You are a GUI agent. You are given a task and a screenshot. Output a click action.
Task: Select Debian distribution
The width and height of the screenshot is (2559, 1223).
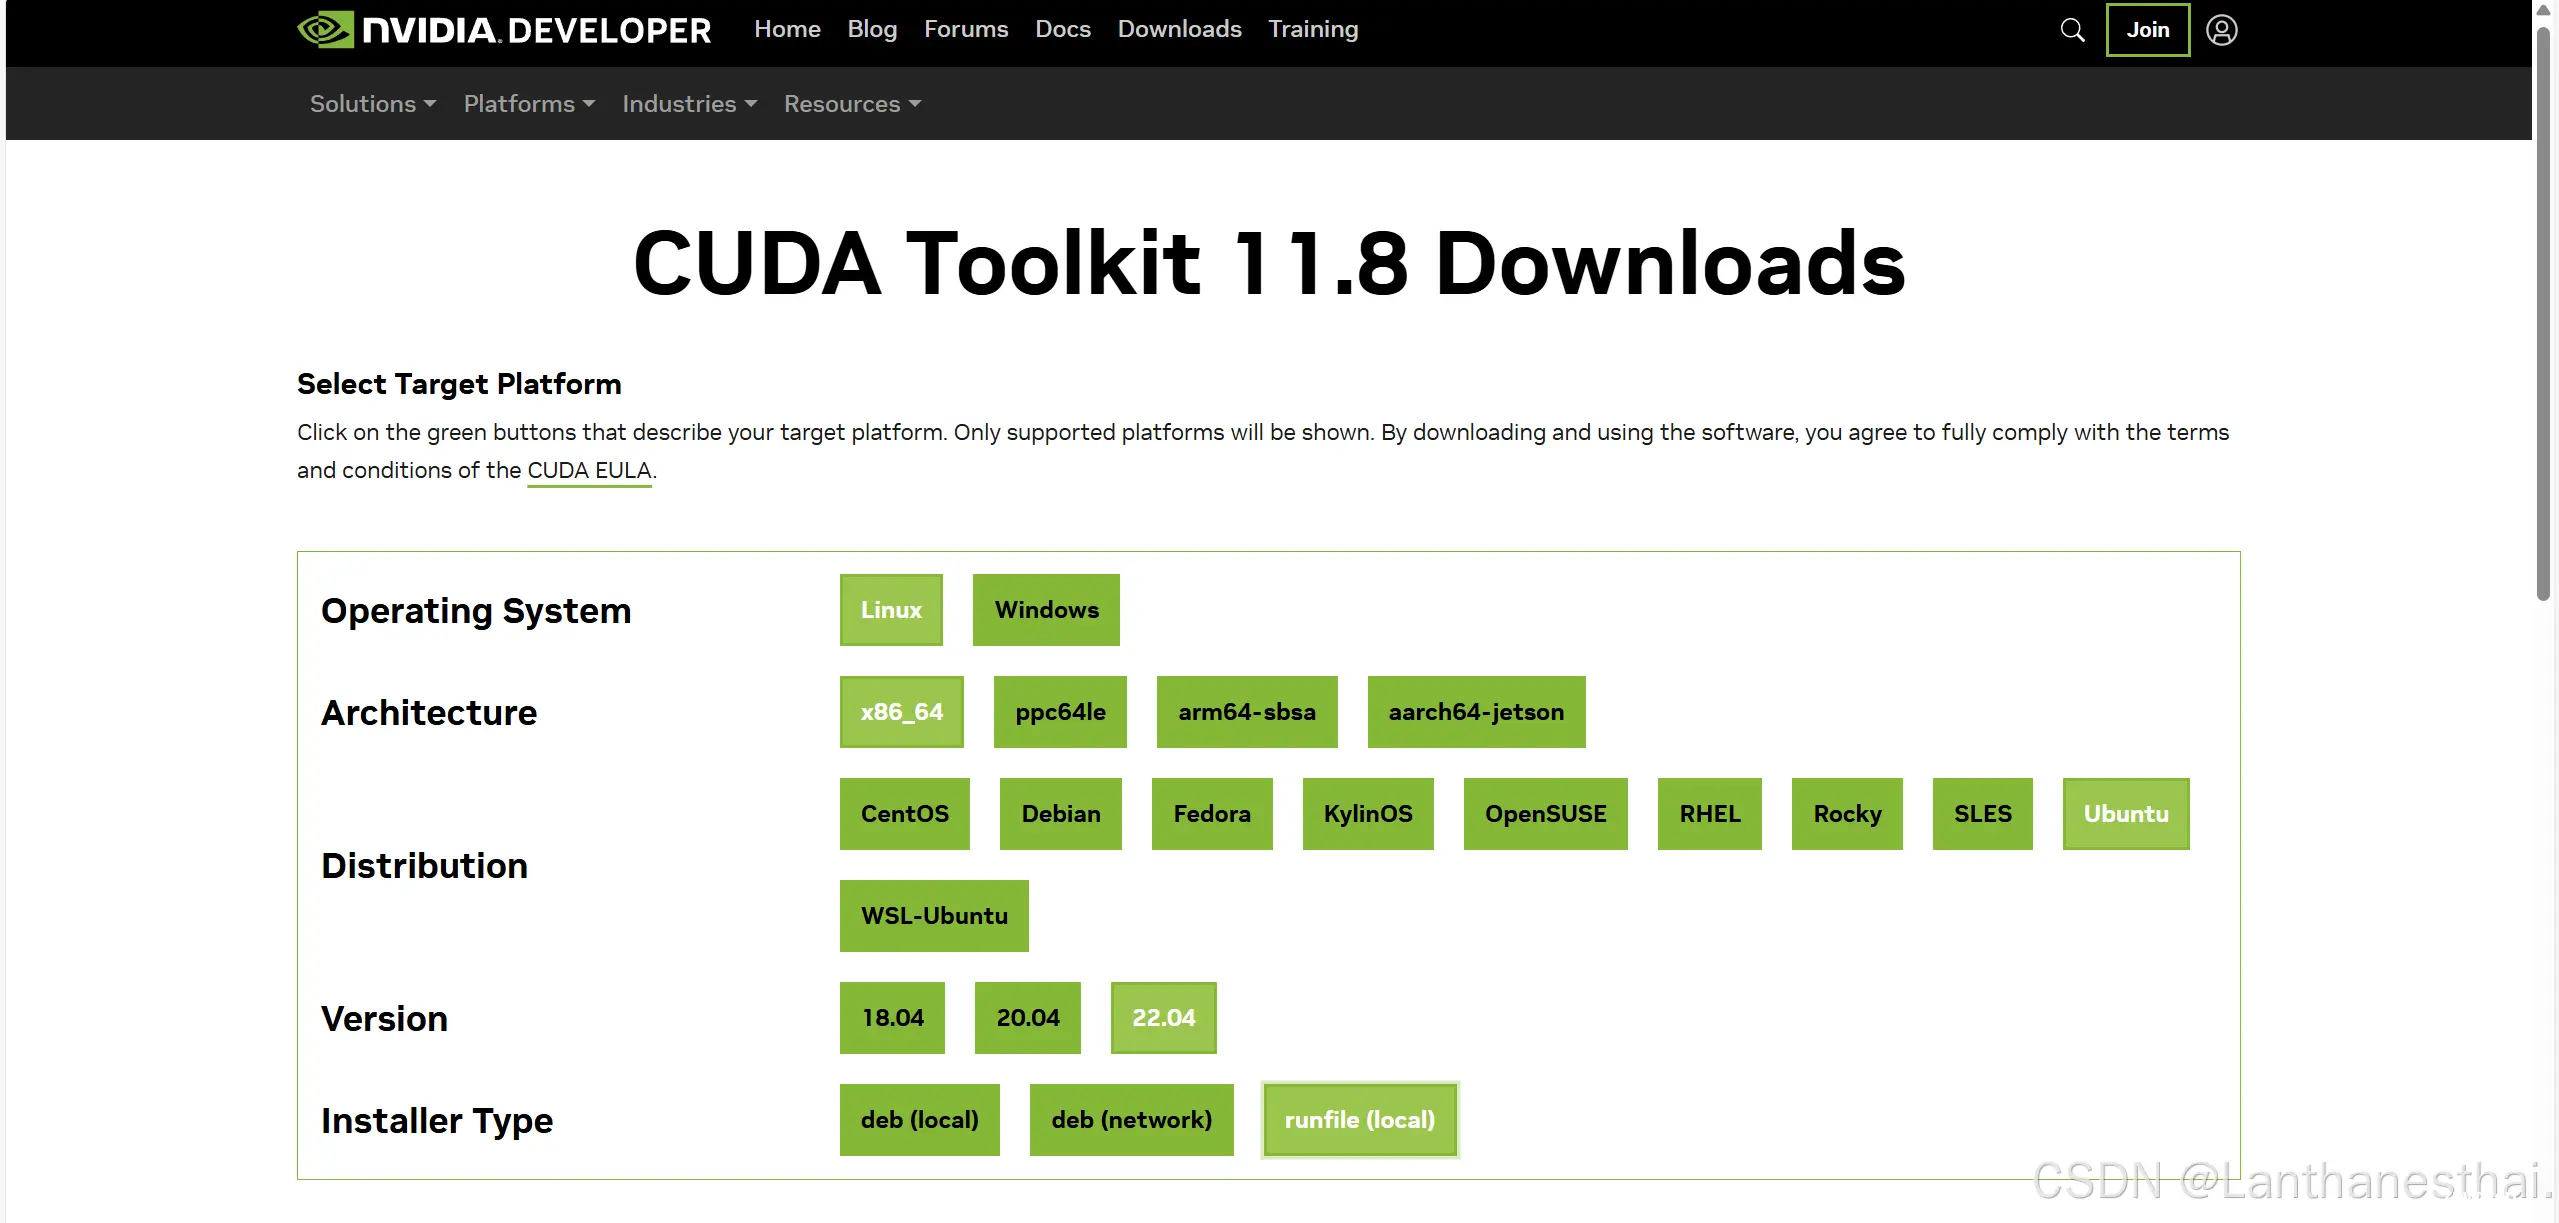[x=1060, y=814]
